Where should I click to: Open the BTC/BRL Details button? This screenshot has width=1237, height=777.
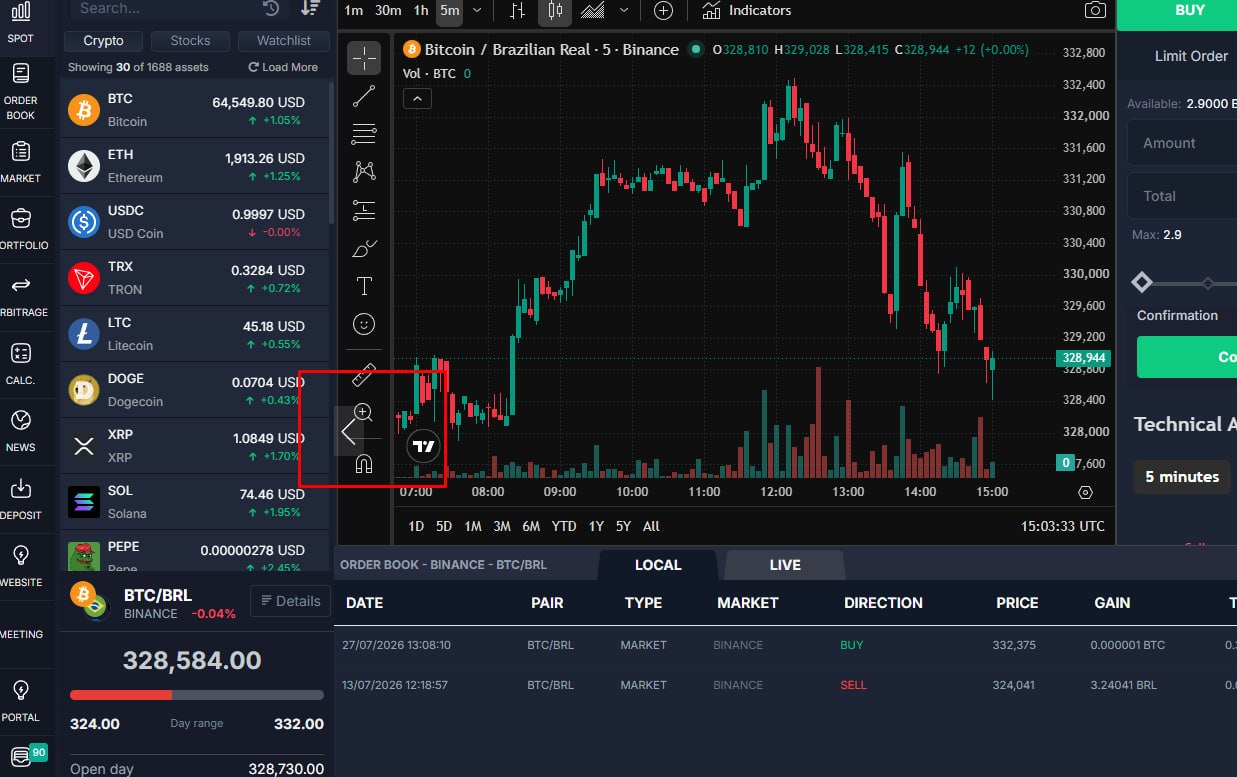(x=290, y=601)
